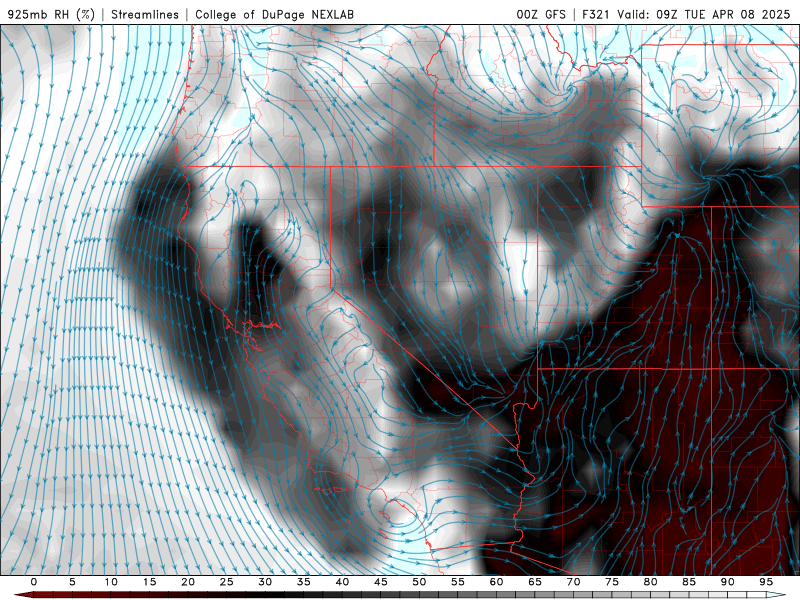Screen dimensions: 800x600
Task: Click the colorbar label '55'
Action: tap(458, 582)
